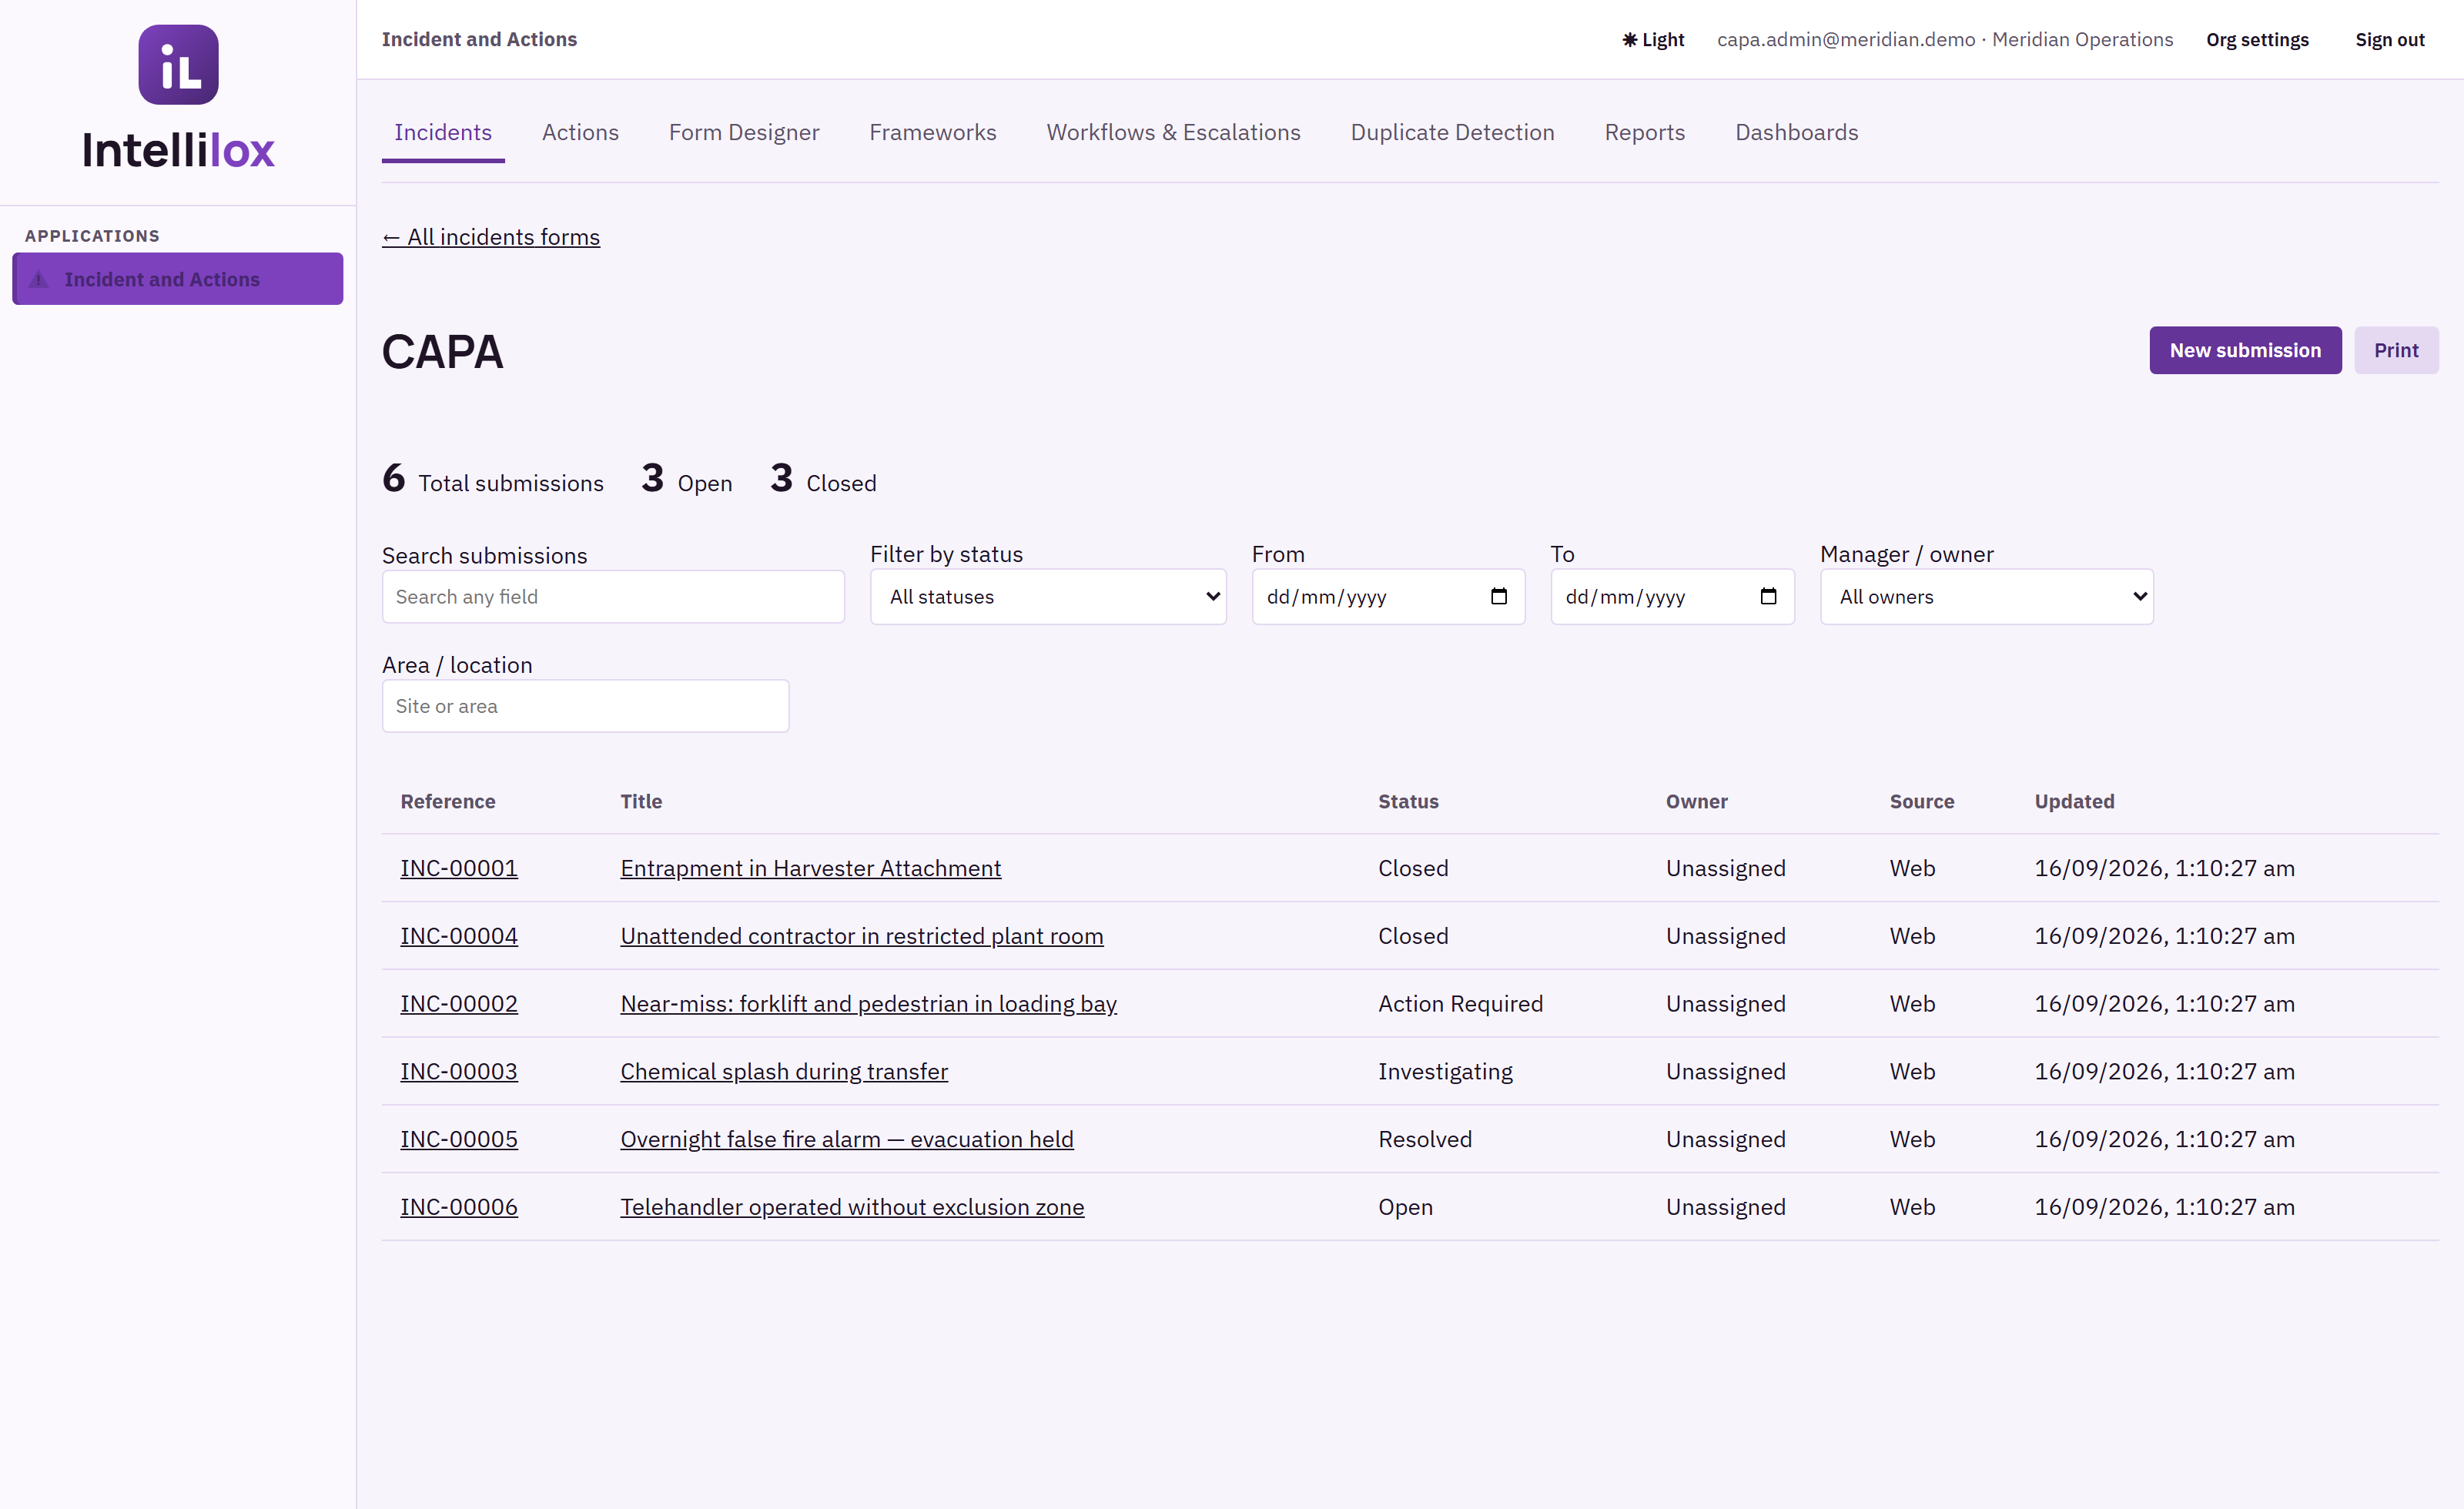This screenshot has width=2464, height=1509.
Task: Open the Frameworks tab
Action: point(932,133)
